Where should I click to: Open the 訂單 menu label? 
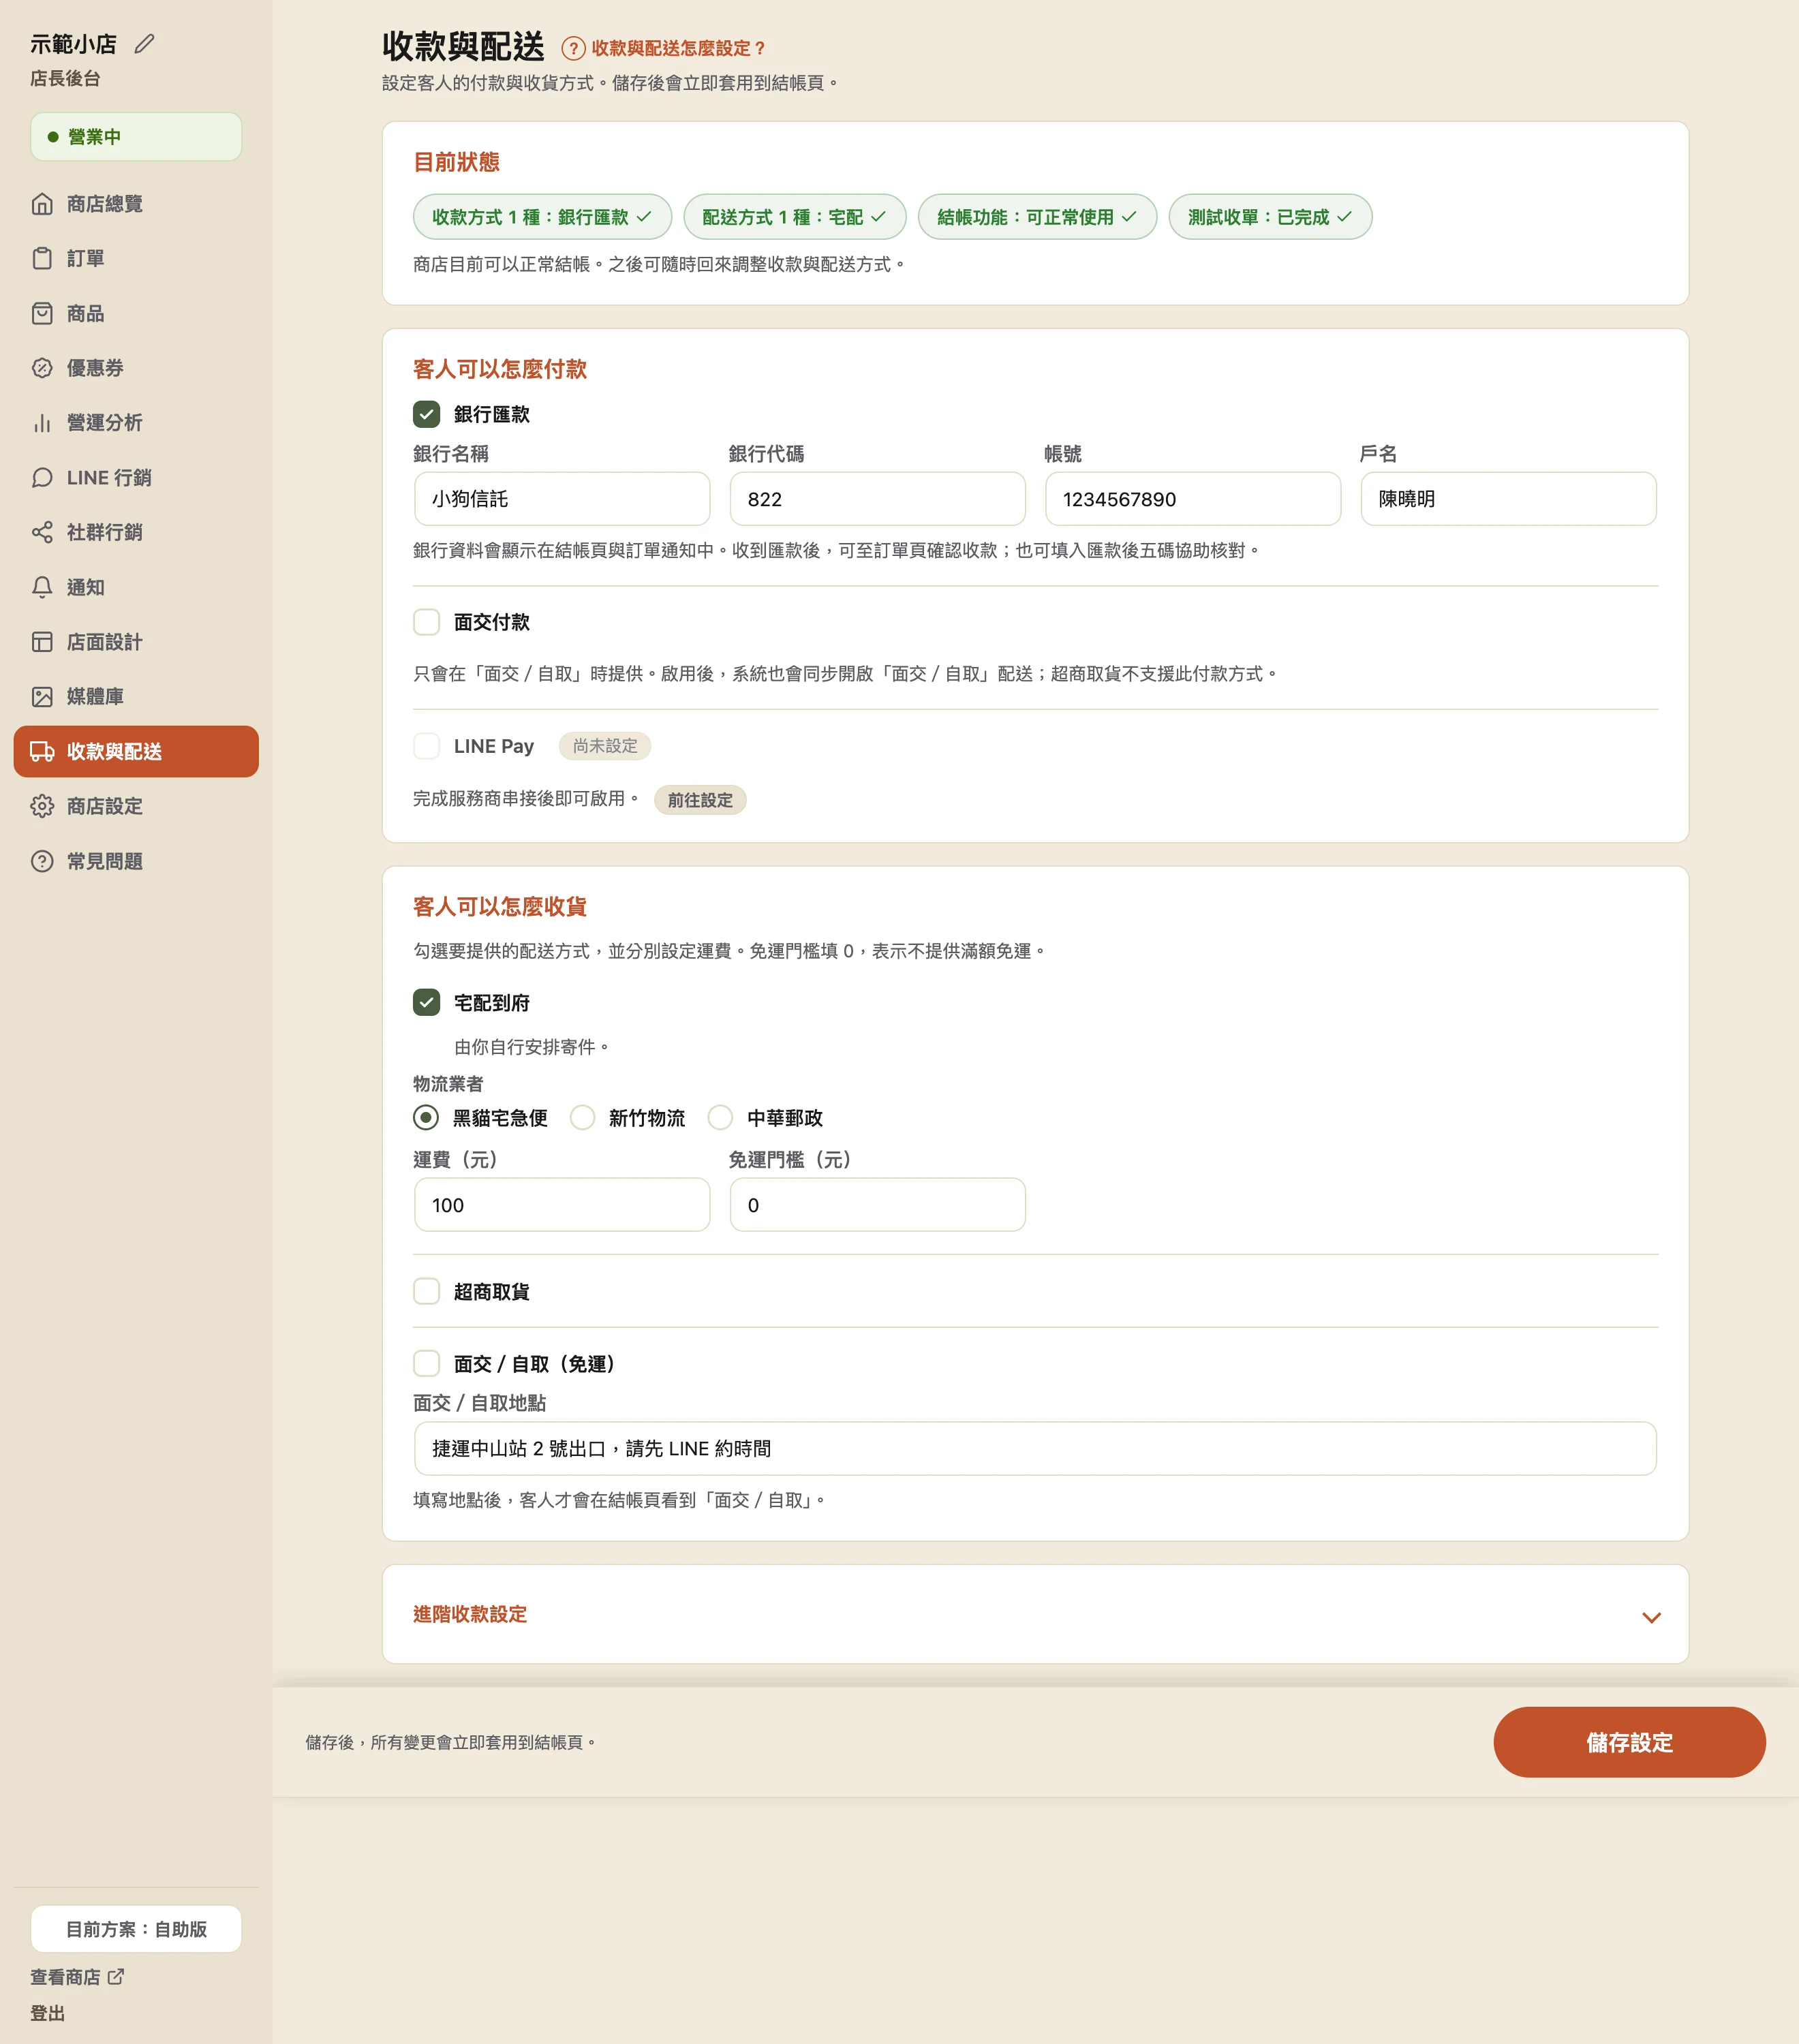point(86,258)
